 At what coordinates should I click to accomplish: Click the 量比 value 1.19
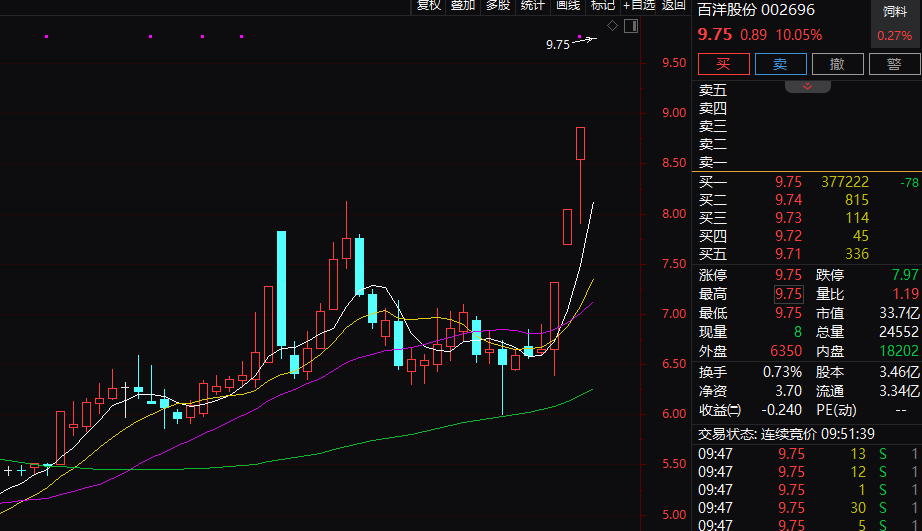905,294
